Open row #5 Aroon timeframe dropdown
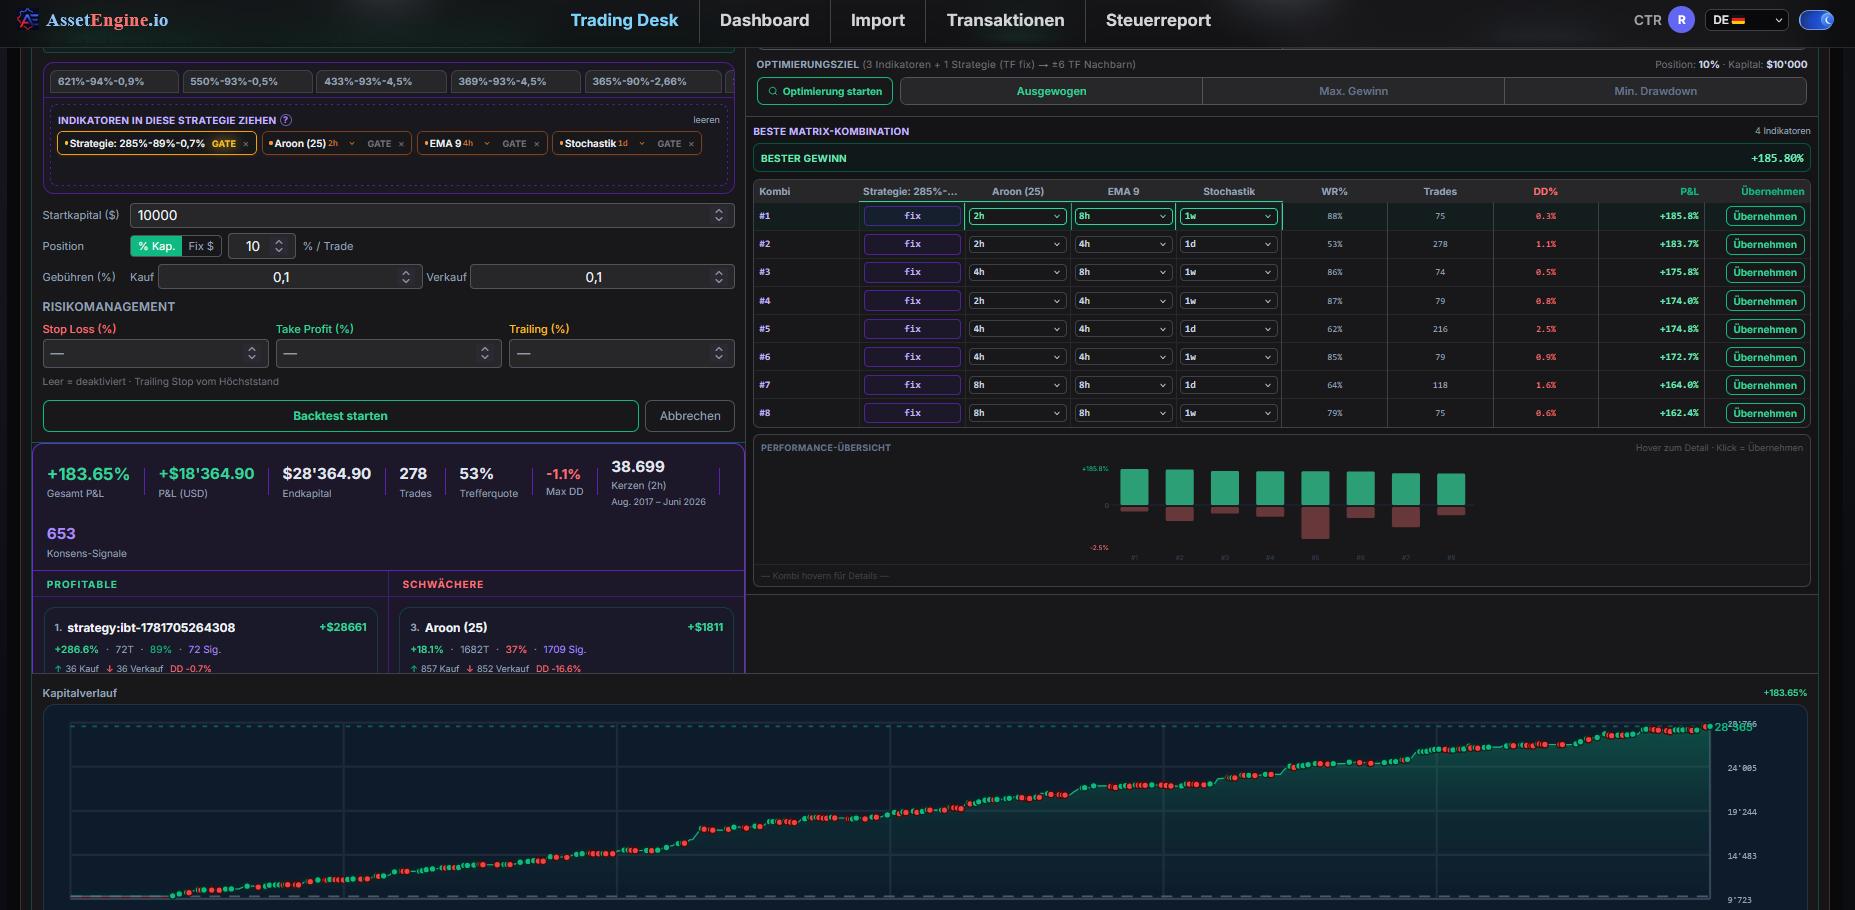 point(1017,329)
